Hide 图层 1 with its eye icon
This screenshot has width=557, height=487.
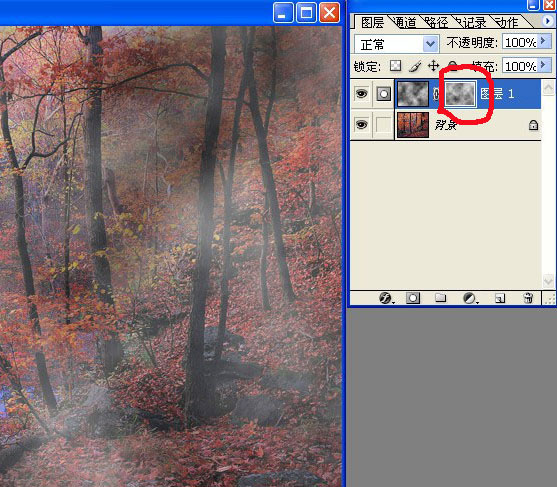pos(361,94)
